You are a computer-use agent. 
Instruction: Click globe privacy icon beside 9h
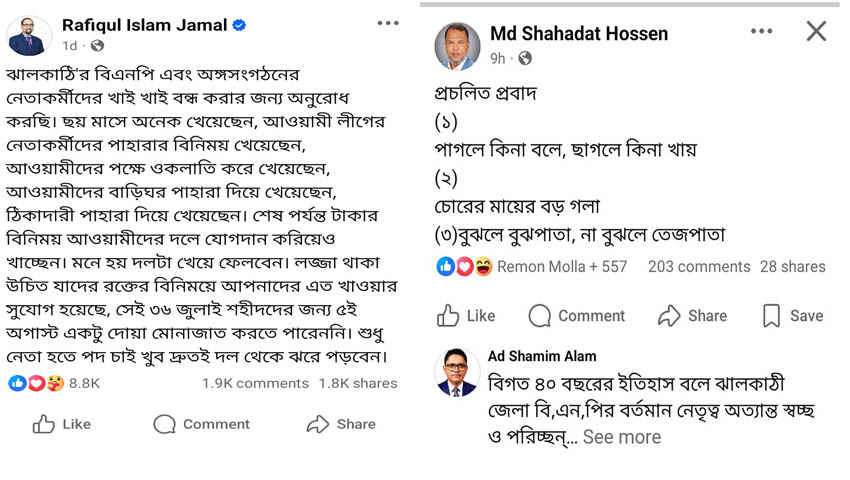[525, 58]
